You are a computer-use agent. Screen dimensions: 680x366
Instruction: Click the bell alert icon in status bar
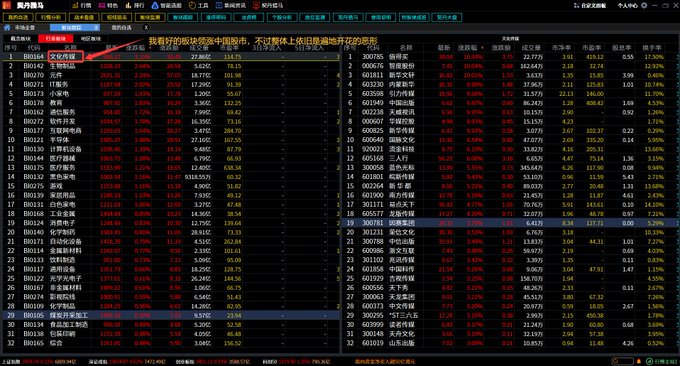click(x=639, y=361)
